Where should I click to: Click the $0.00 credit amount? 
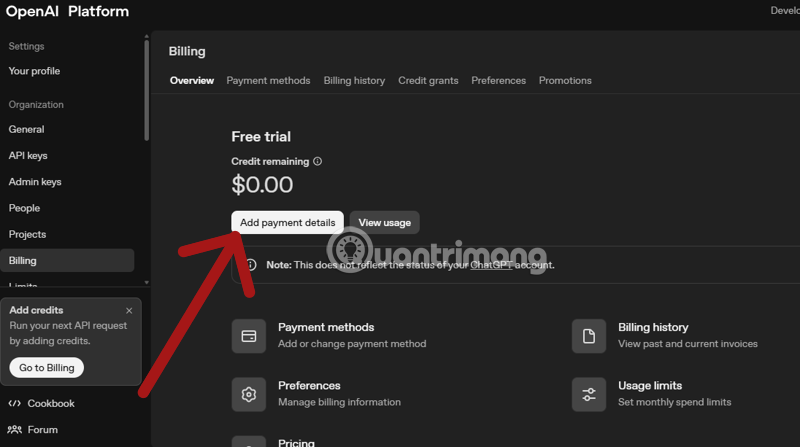coord(262,185)
